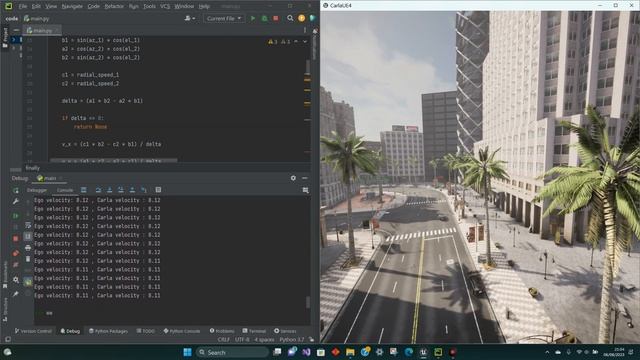Stop the running process using red square in top toolbar
The image size is (640, 360).
276,18
